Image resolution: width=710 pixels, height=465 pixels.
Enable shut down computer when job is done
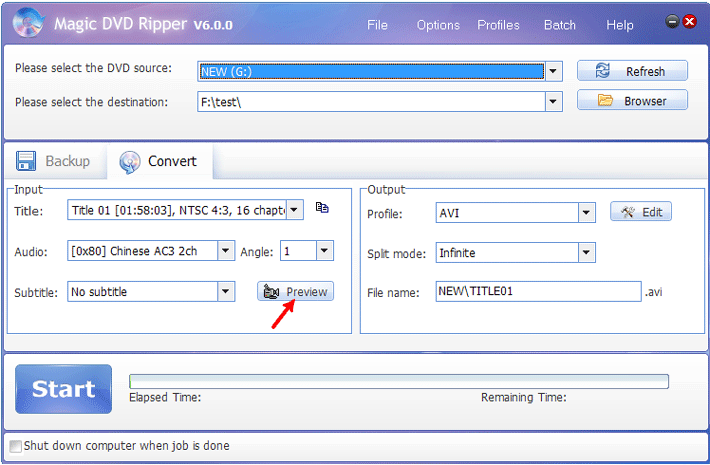[15, 446]
